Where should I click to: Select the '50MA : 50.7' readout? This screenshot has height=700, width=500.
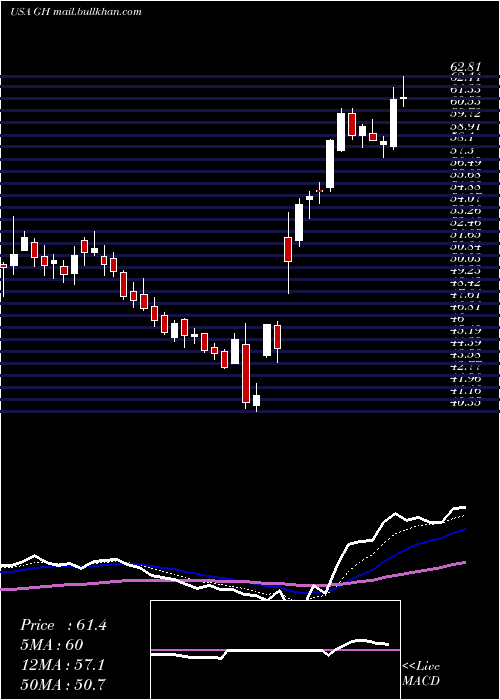(x=63, y=685)
